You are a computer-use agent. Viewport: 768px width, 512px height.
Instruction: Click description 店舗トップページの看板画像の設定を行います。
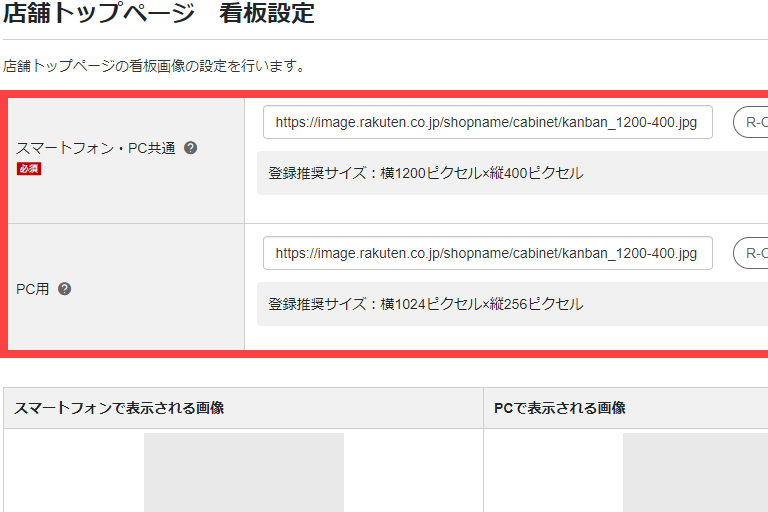click(x=154, y=66)
